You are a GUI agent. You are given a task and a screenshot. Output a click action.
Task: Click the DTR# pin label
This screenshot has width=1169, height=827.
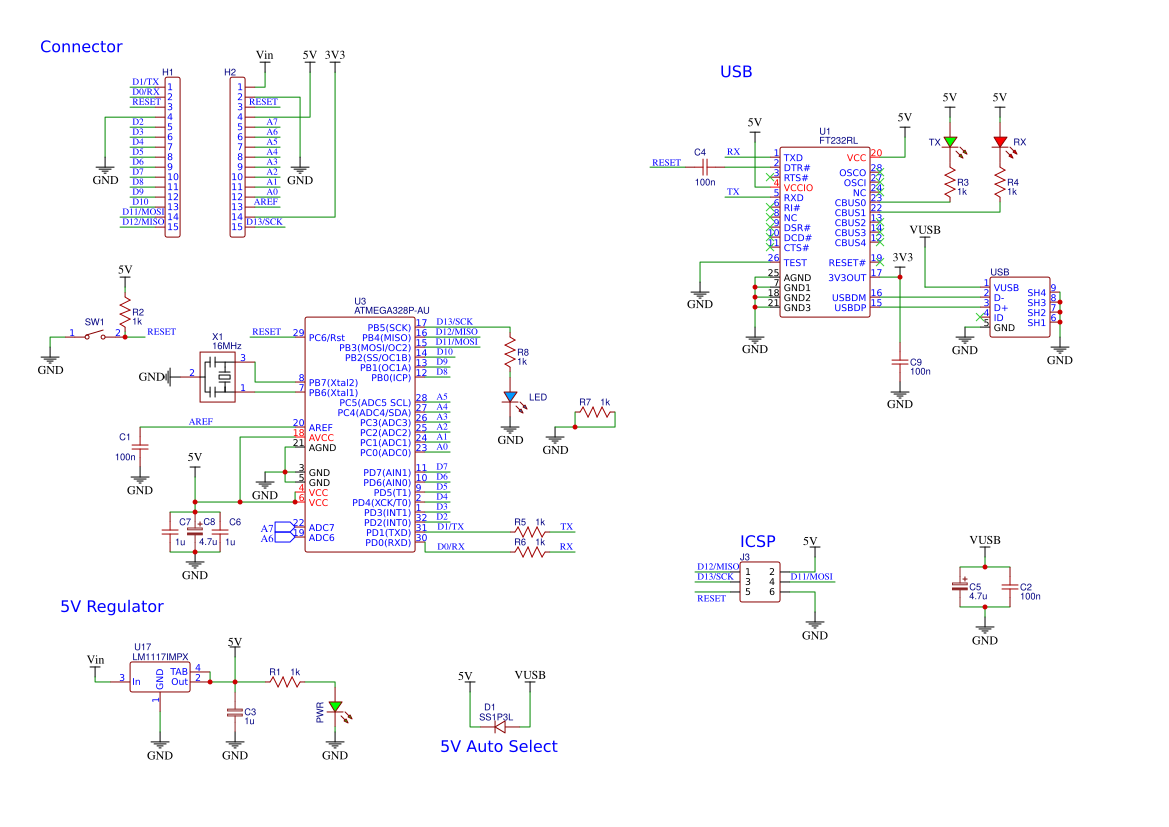click(797, 168)
